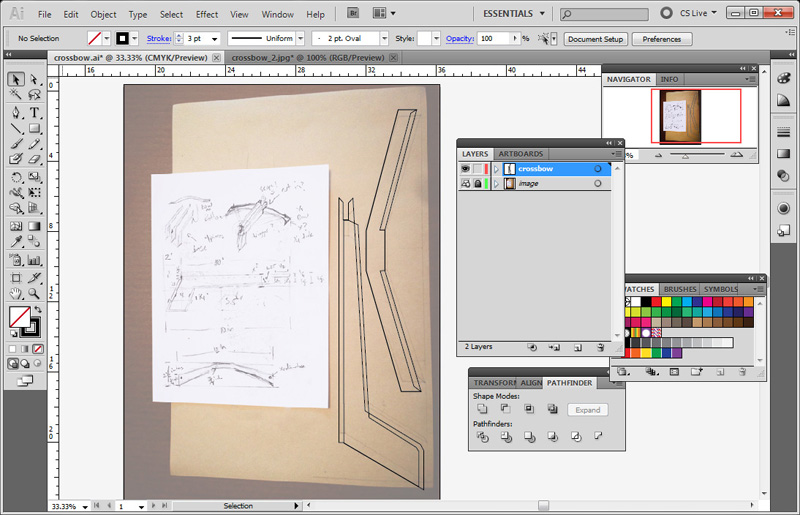800x515 pixels.
Task: Select the Magic Wand tool
Action: point(16,94)
